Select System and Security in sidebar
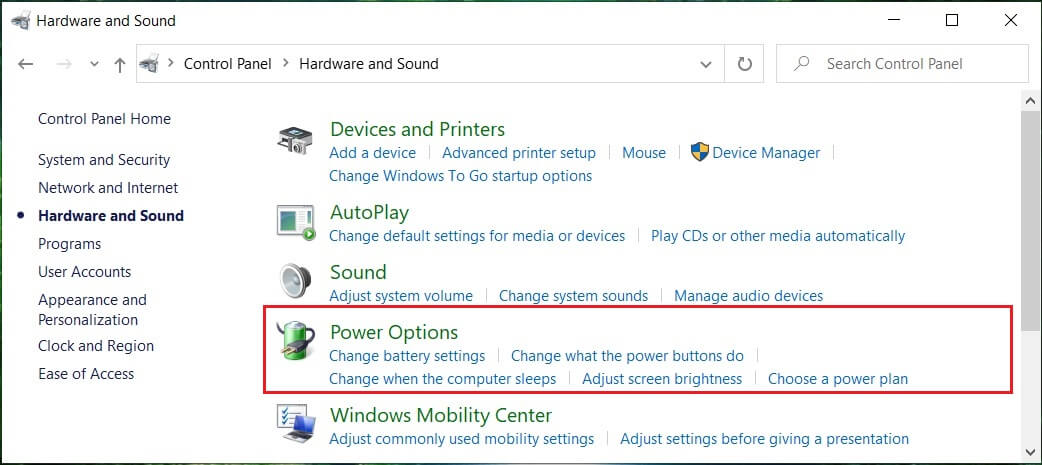The width and height of the screenshot is (1042, 465). (x=104, y=160)
